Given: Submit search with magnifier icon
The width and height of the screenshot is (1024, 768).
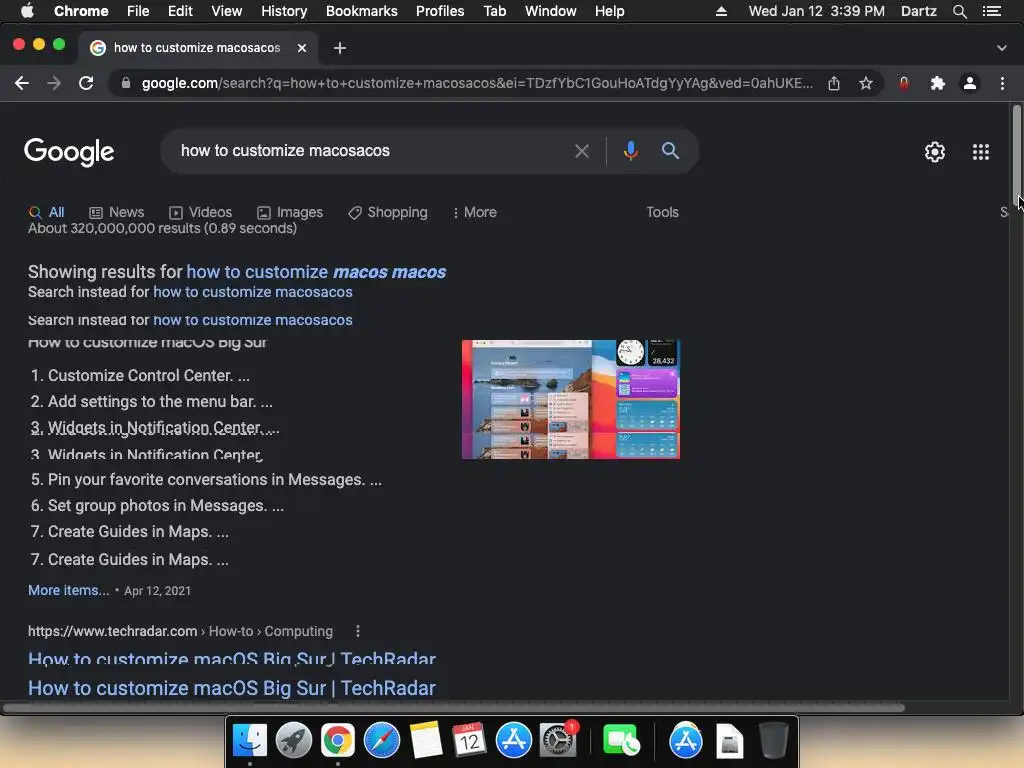Looking at the screenshot, I should click(670, 151).
